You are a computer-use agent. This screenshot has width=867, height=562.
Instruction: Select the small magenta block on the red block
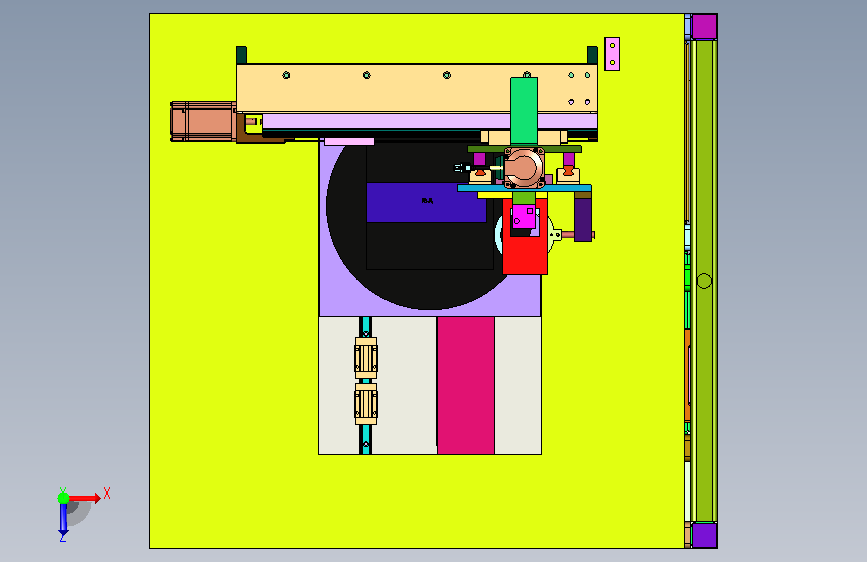point(523,217)
